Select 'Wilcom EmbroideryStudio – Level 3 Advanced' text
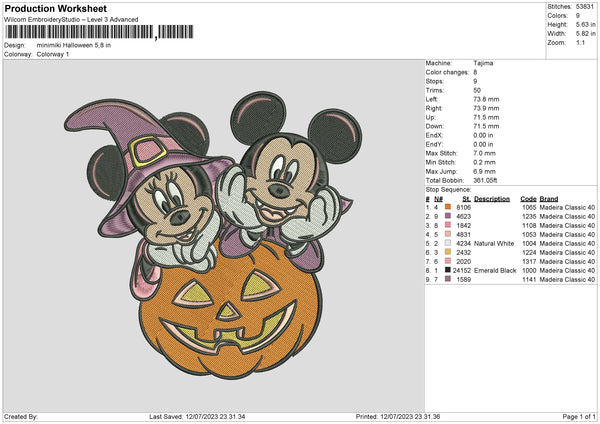600x424 pixels. click(x=71, y=20)
